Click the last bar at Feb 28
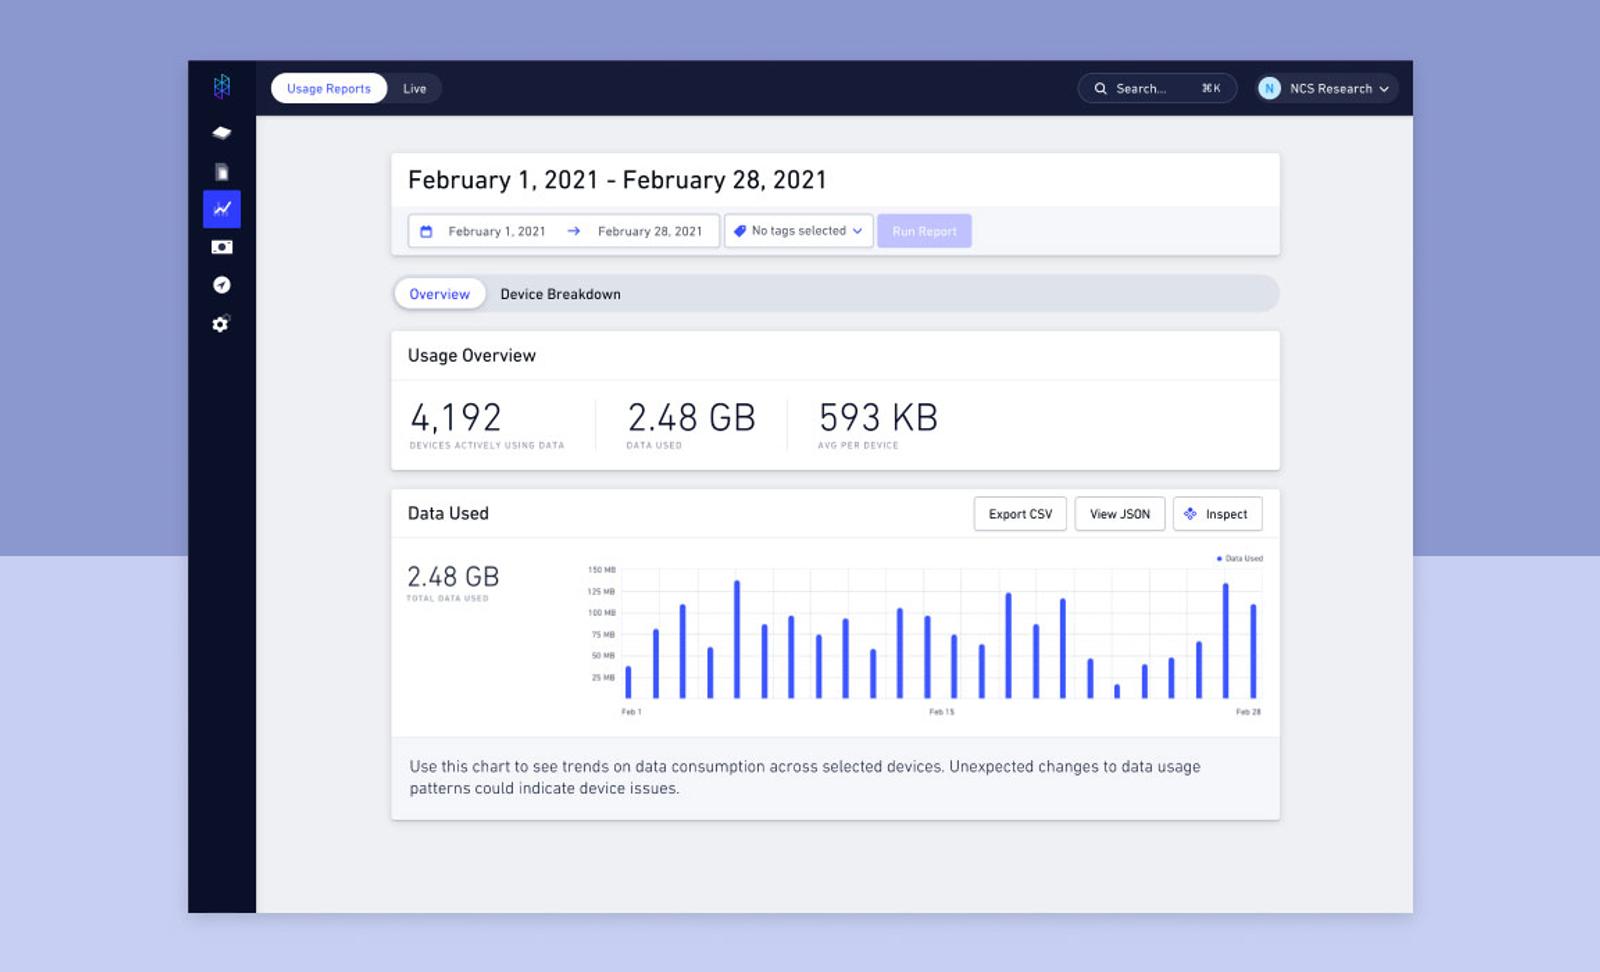 1253,651
